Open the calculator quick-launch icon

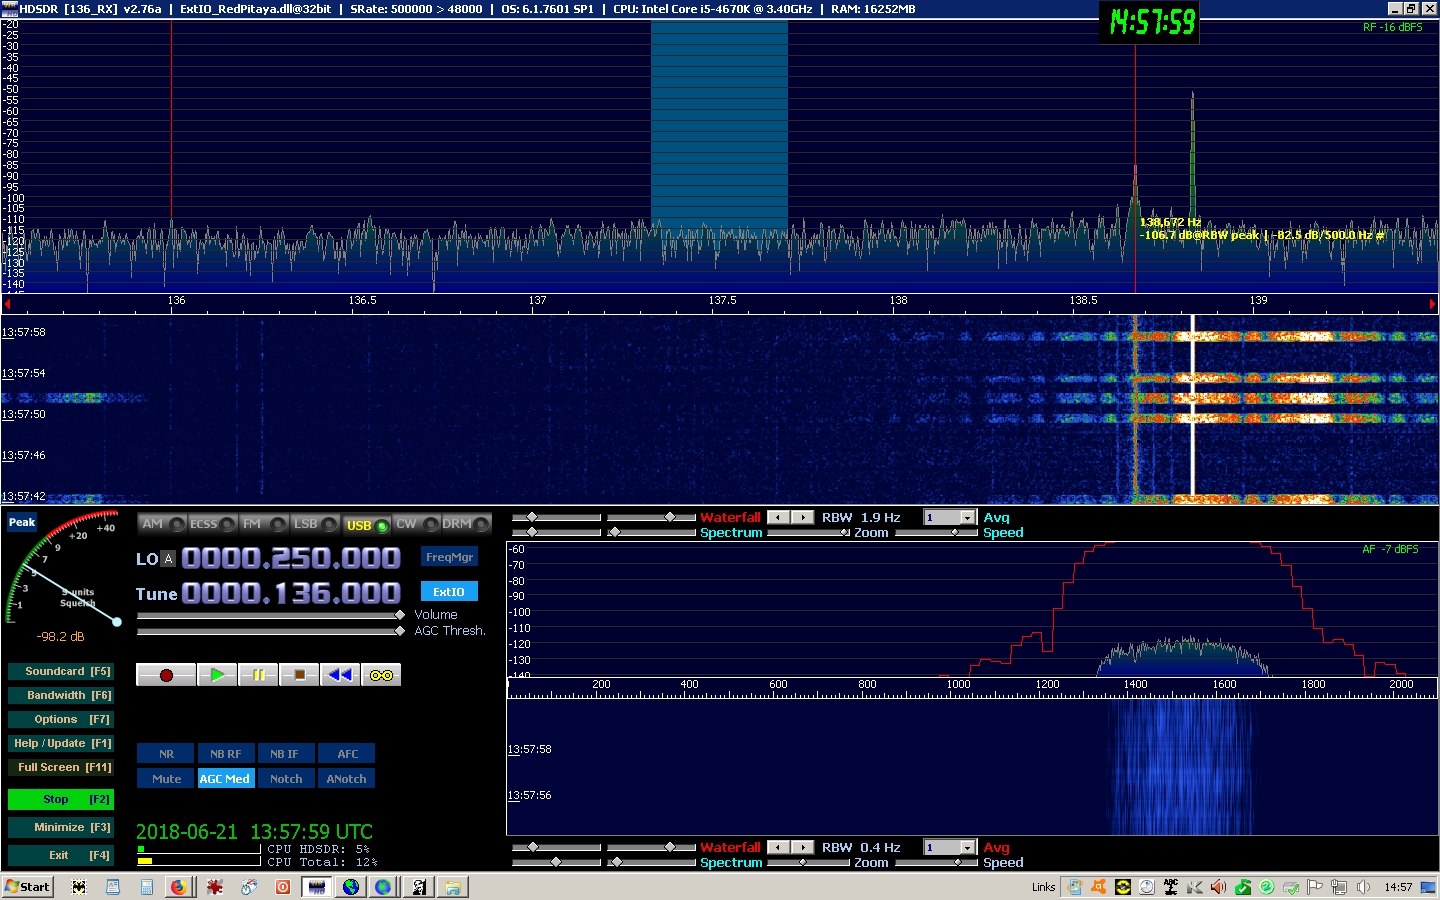pos(147,887)
